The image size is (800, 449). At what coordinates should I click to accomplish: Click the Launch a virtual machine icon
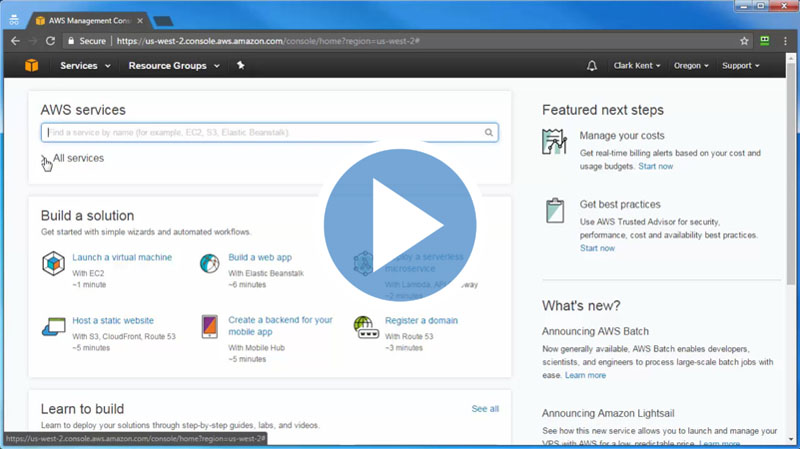pyautogui.click(x=53, y=264)
